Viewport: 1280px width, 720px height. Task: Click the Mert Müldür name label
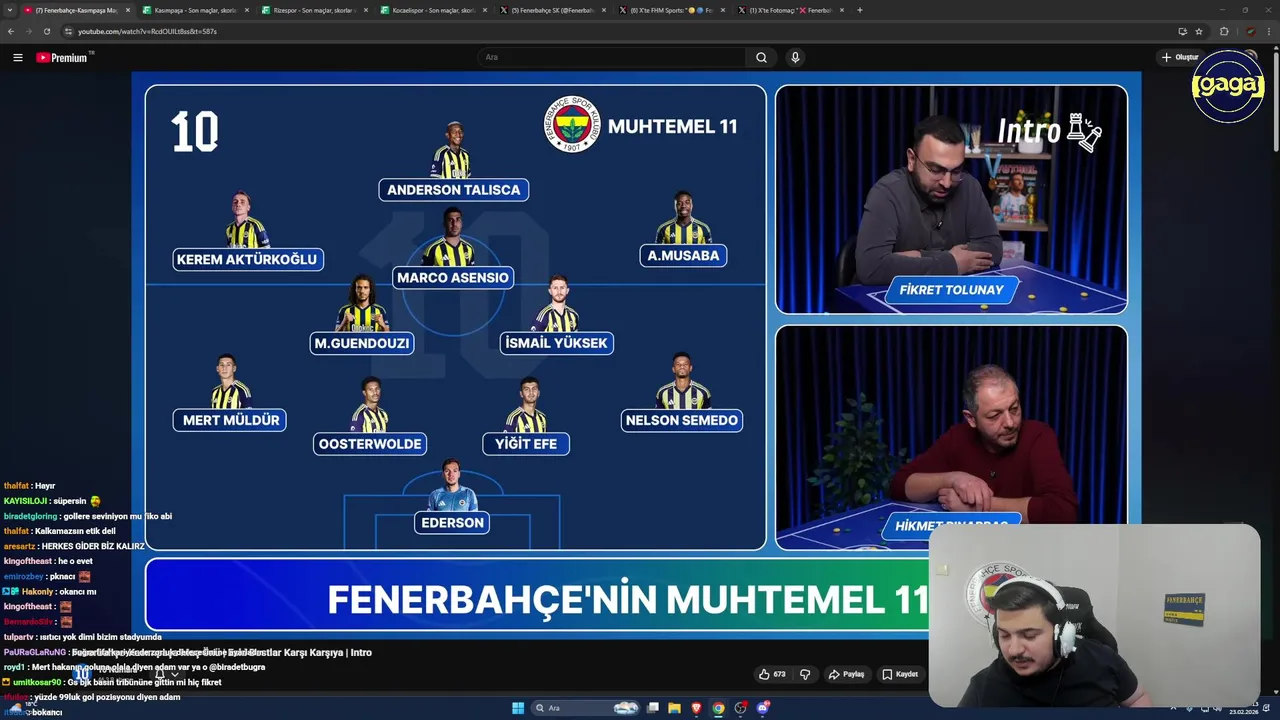click(x=231, y=420)
